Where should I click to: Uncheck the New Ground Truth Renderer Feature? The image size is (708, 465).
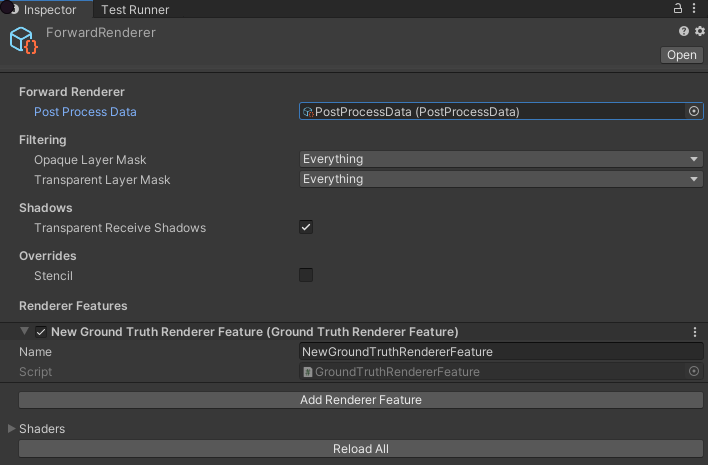point(41,332)
